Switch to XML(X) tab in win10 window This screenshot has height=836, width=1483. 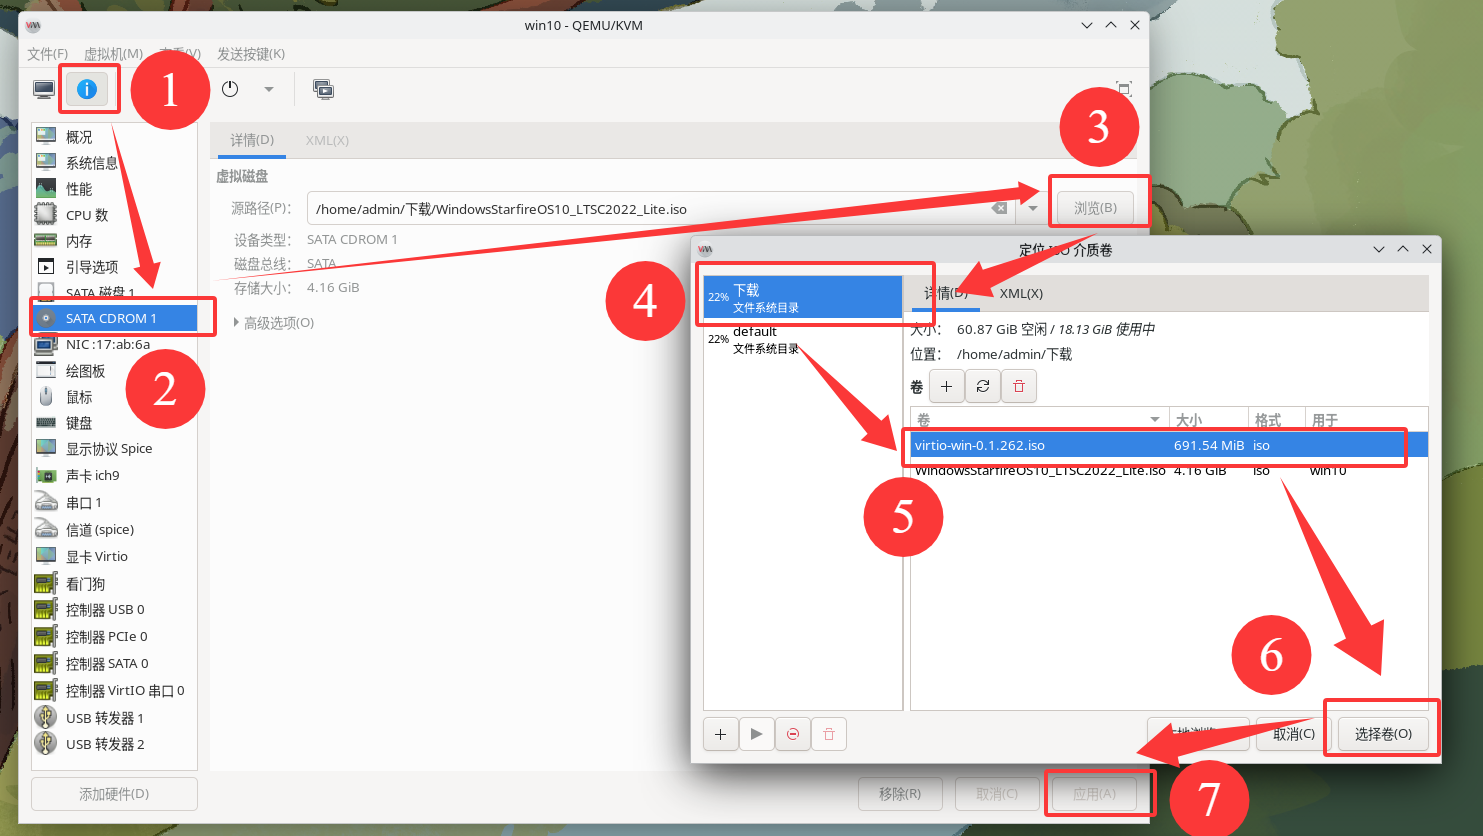pos(327,140)
